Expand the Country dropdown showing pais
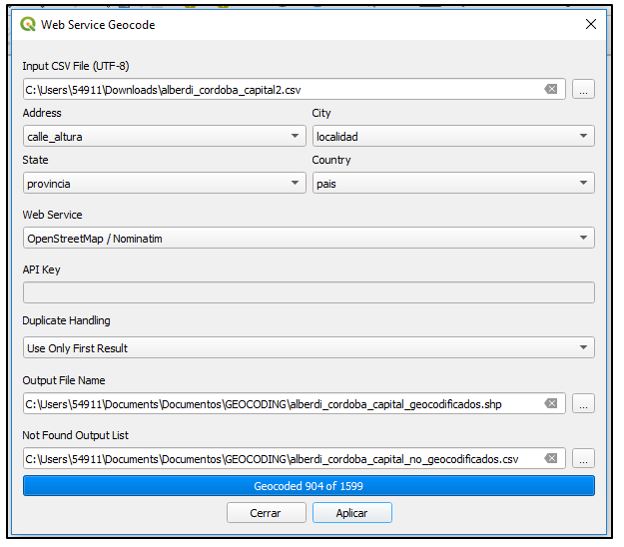This screenshot has height=547, width=624. [x=453, y=183]
